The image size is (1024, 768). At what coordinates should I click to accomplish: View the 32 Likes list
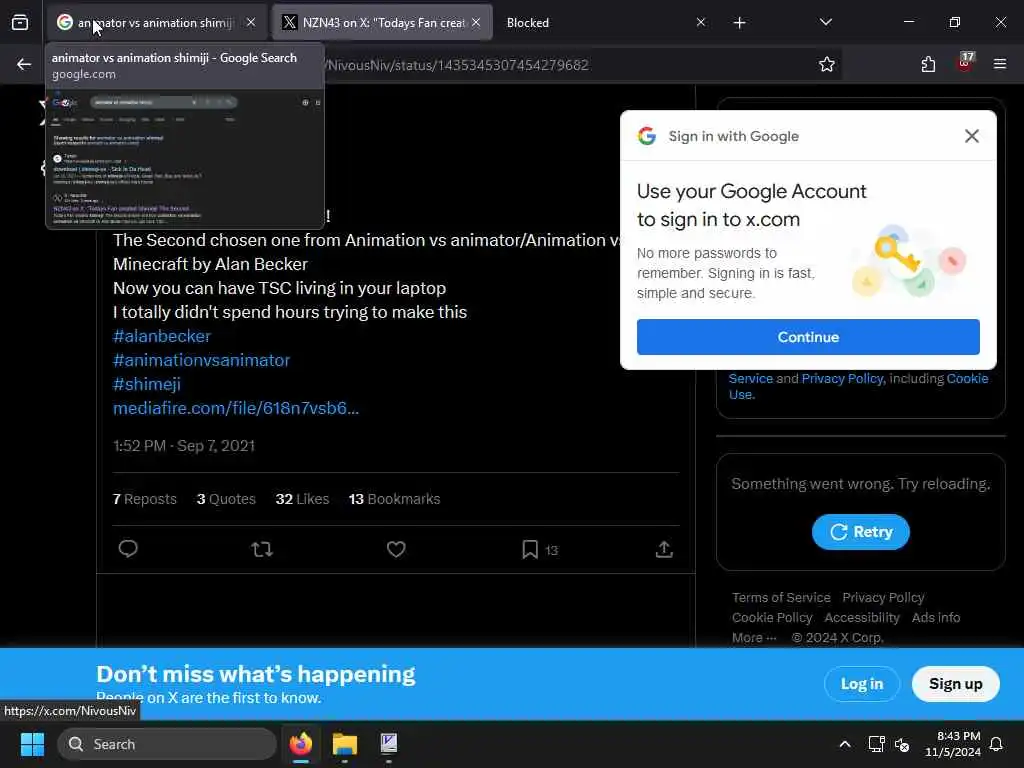coord(302,499)
